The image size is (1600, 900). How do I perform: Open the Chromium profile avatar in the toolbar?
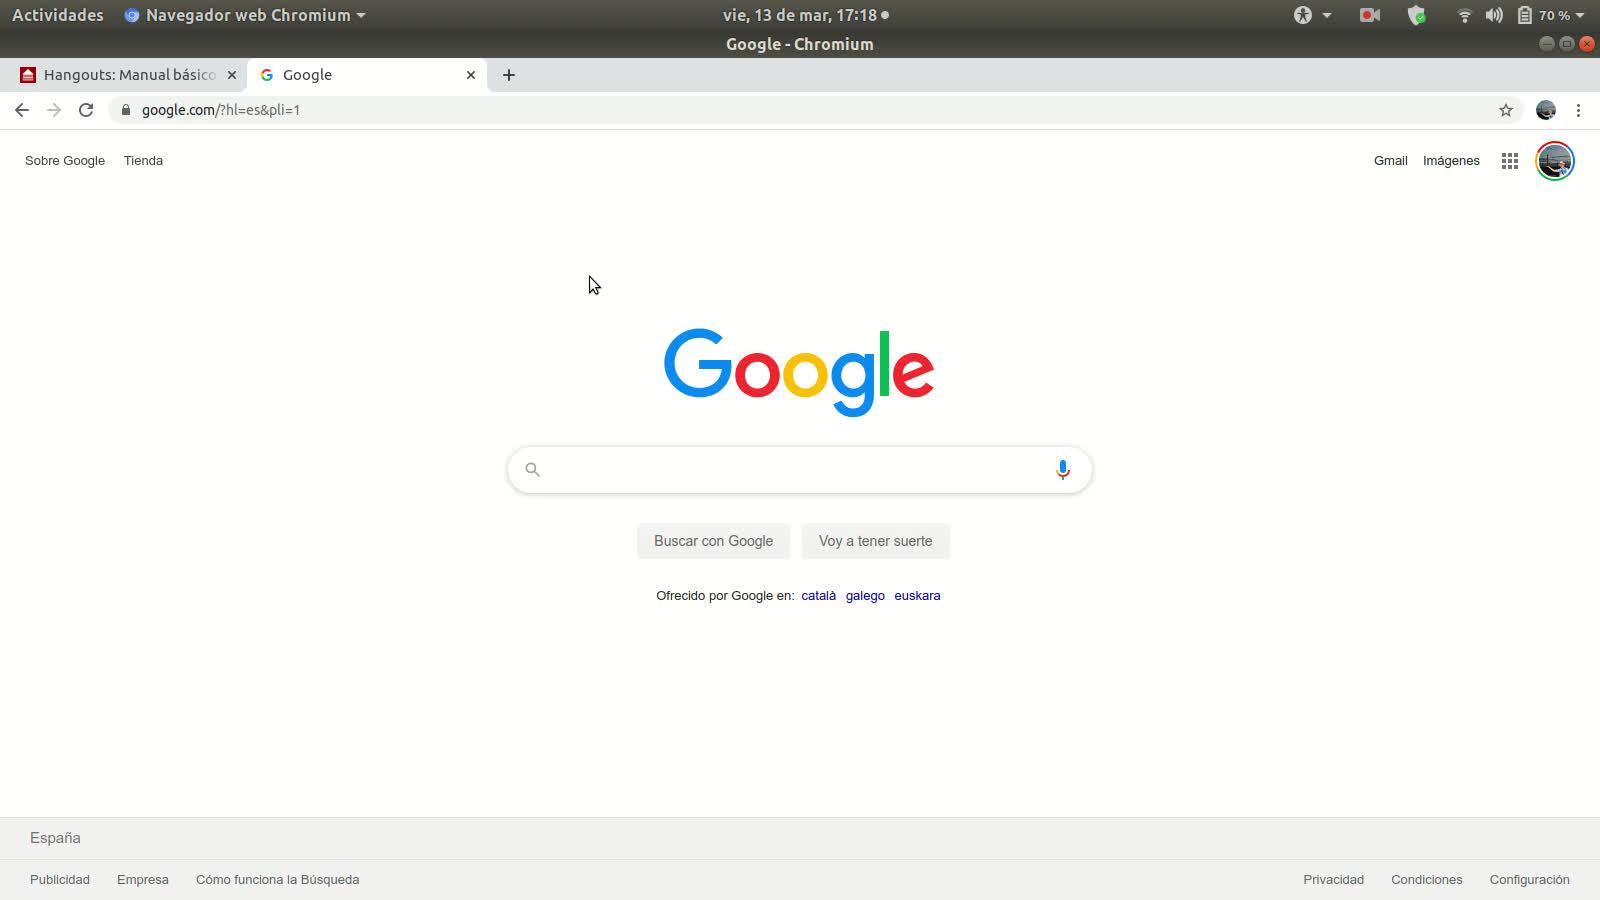point(1546,110)
